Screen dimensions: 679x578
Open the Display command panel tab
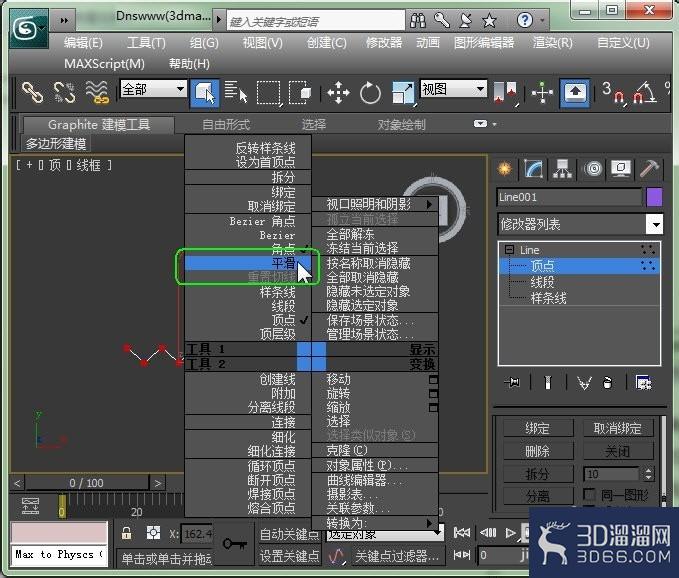621,168
